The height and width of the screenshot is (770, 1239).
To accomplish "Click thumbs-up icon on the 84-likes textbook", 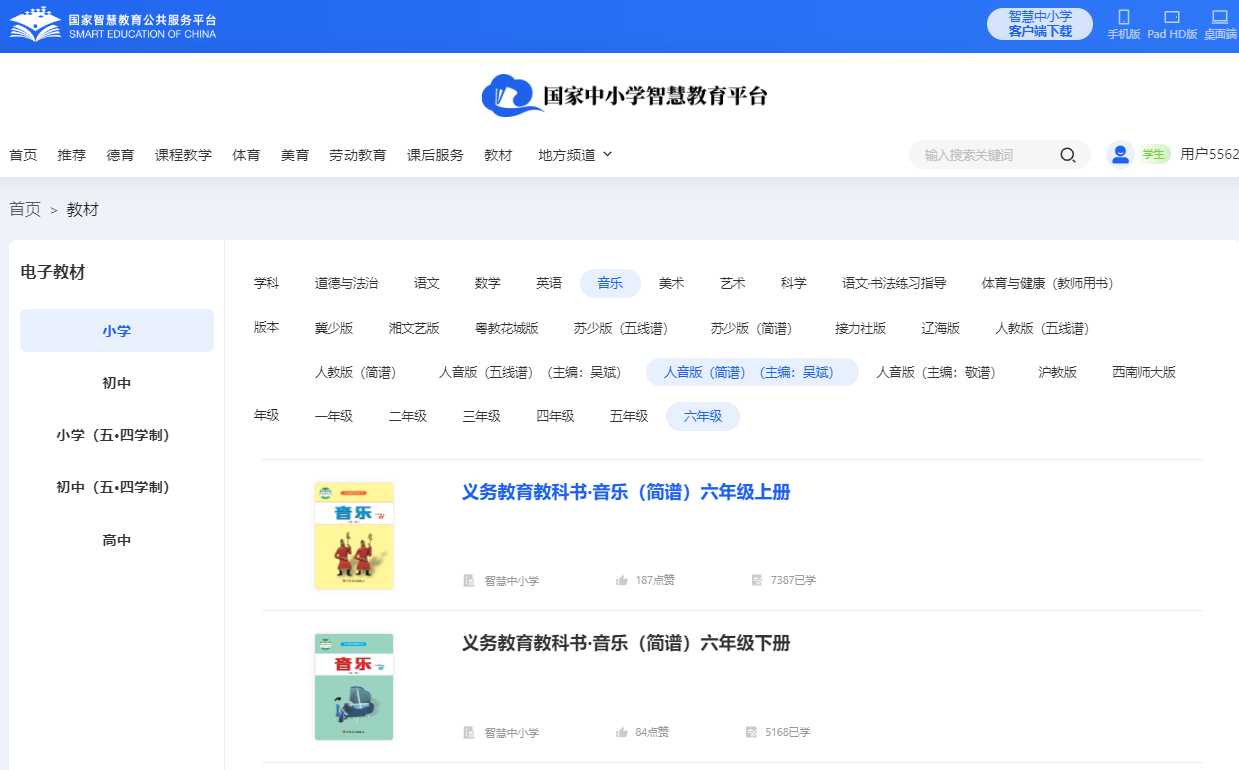I will click(622, 732).
